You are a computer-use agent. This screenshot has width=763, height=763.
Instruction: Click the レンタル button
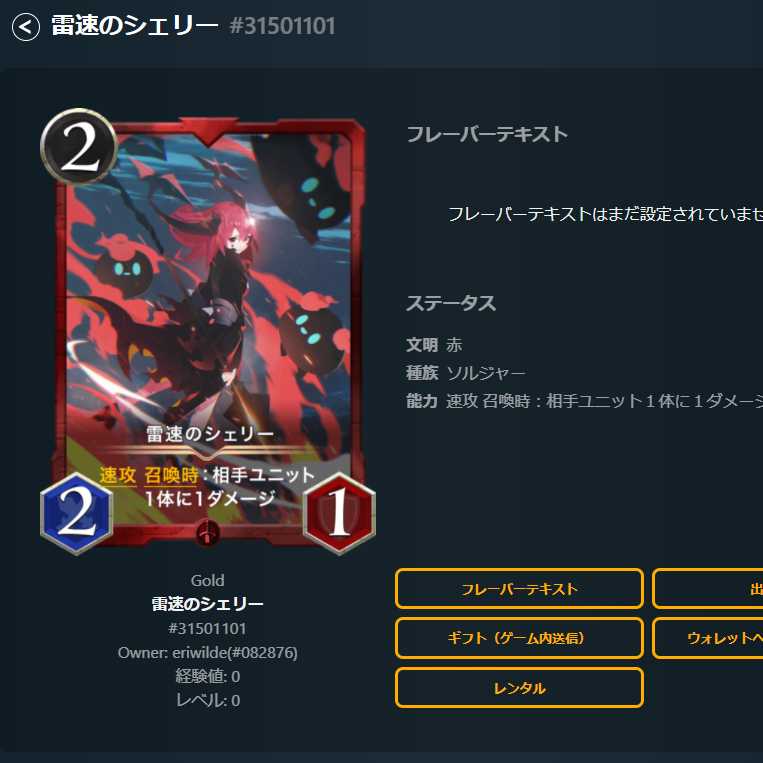[519, 688]
